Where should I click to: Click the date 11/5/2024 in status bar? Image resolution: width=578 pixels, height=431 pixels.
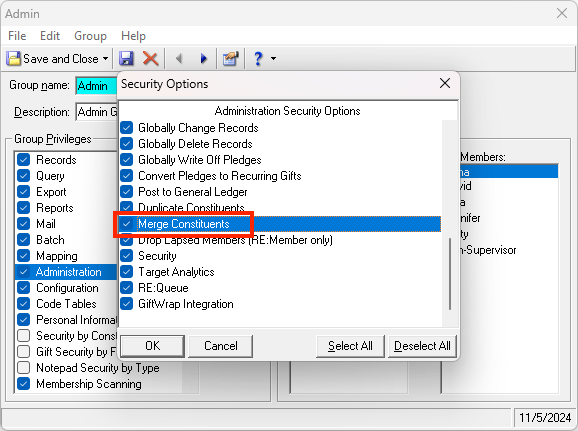click(545, 418)
